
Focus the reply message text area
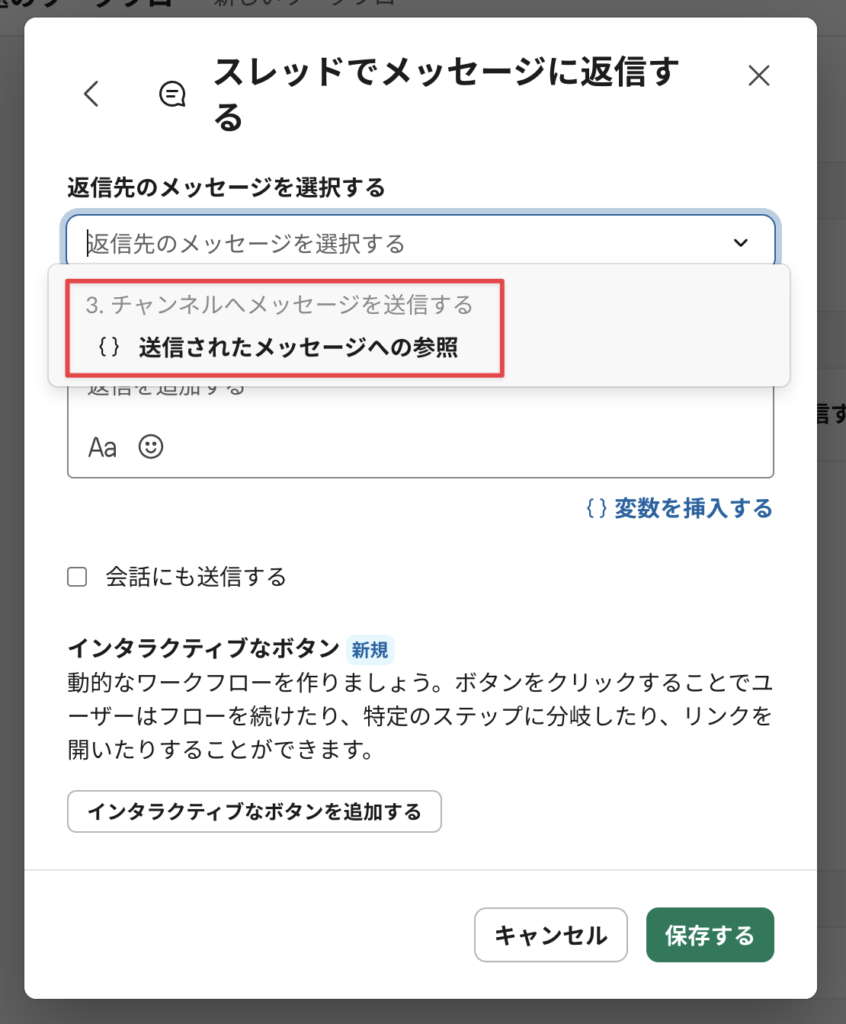click(420, 400)
